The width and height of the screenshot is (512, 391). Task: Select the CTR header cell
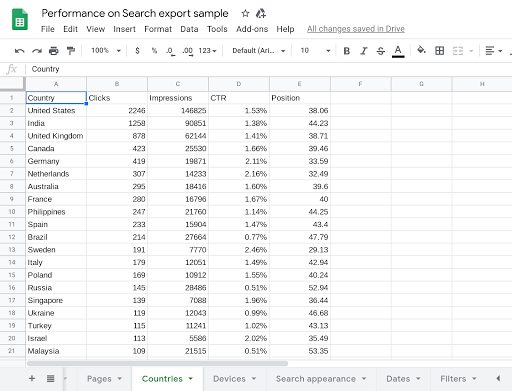pos(239,98)
